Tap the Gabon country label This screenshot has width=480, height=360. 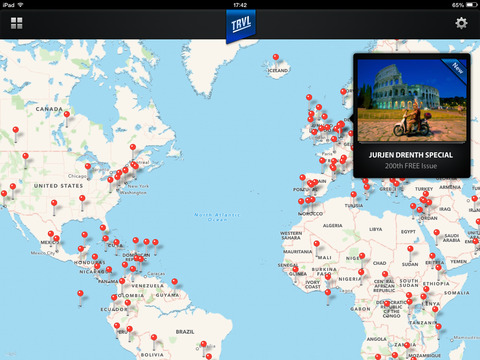360,309
